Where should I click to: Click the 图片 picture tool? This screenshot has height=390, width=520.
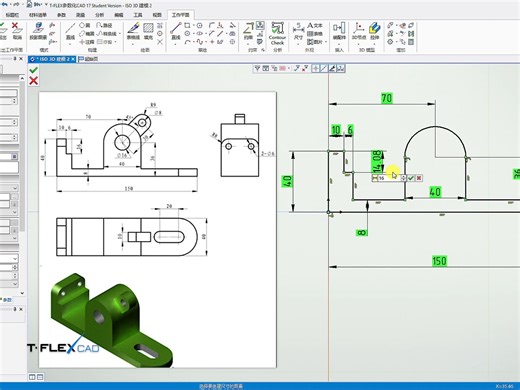coord(315,42)
